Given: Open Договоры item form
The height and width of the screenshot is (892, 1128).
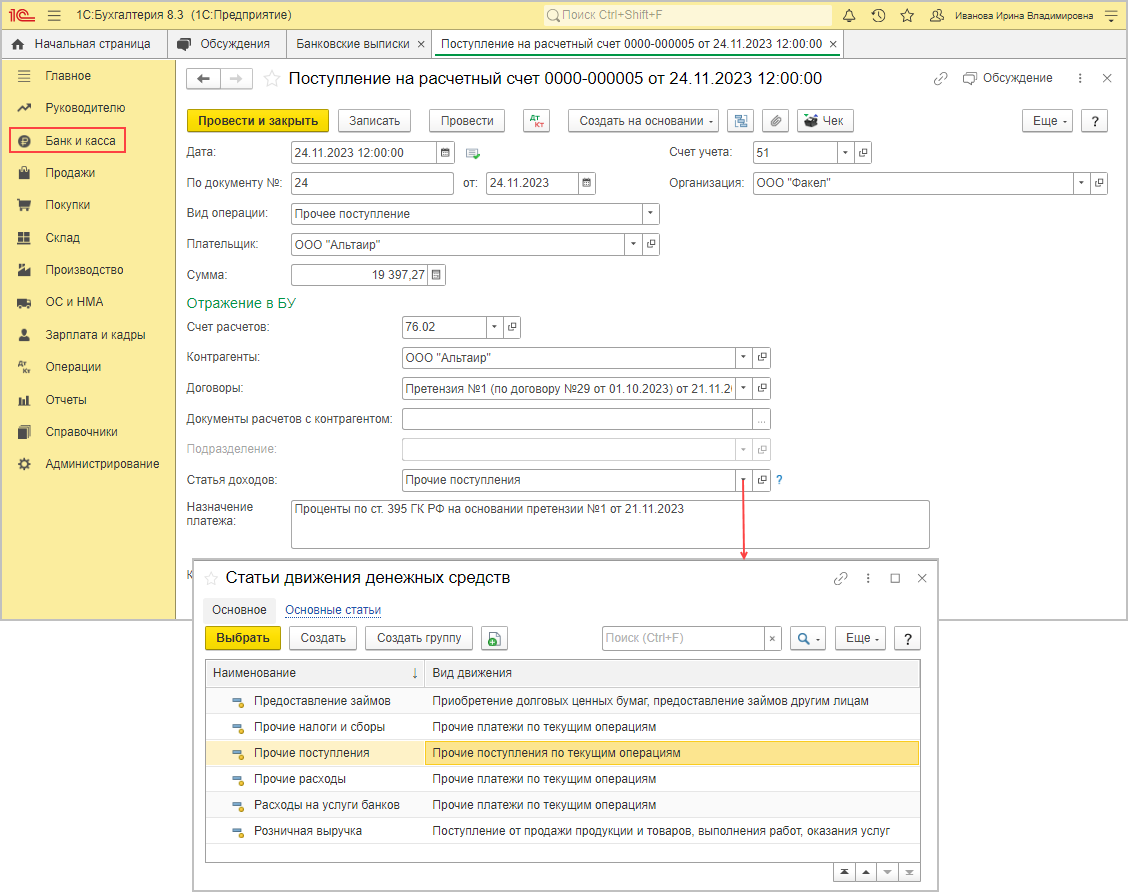Looking at the screenshot, I should point(762,388).
